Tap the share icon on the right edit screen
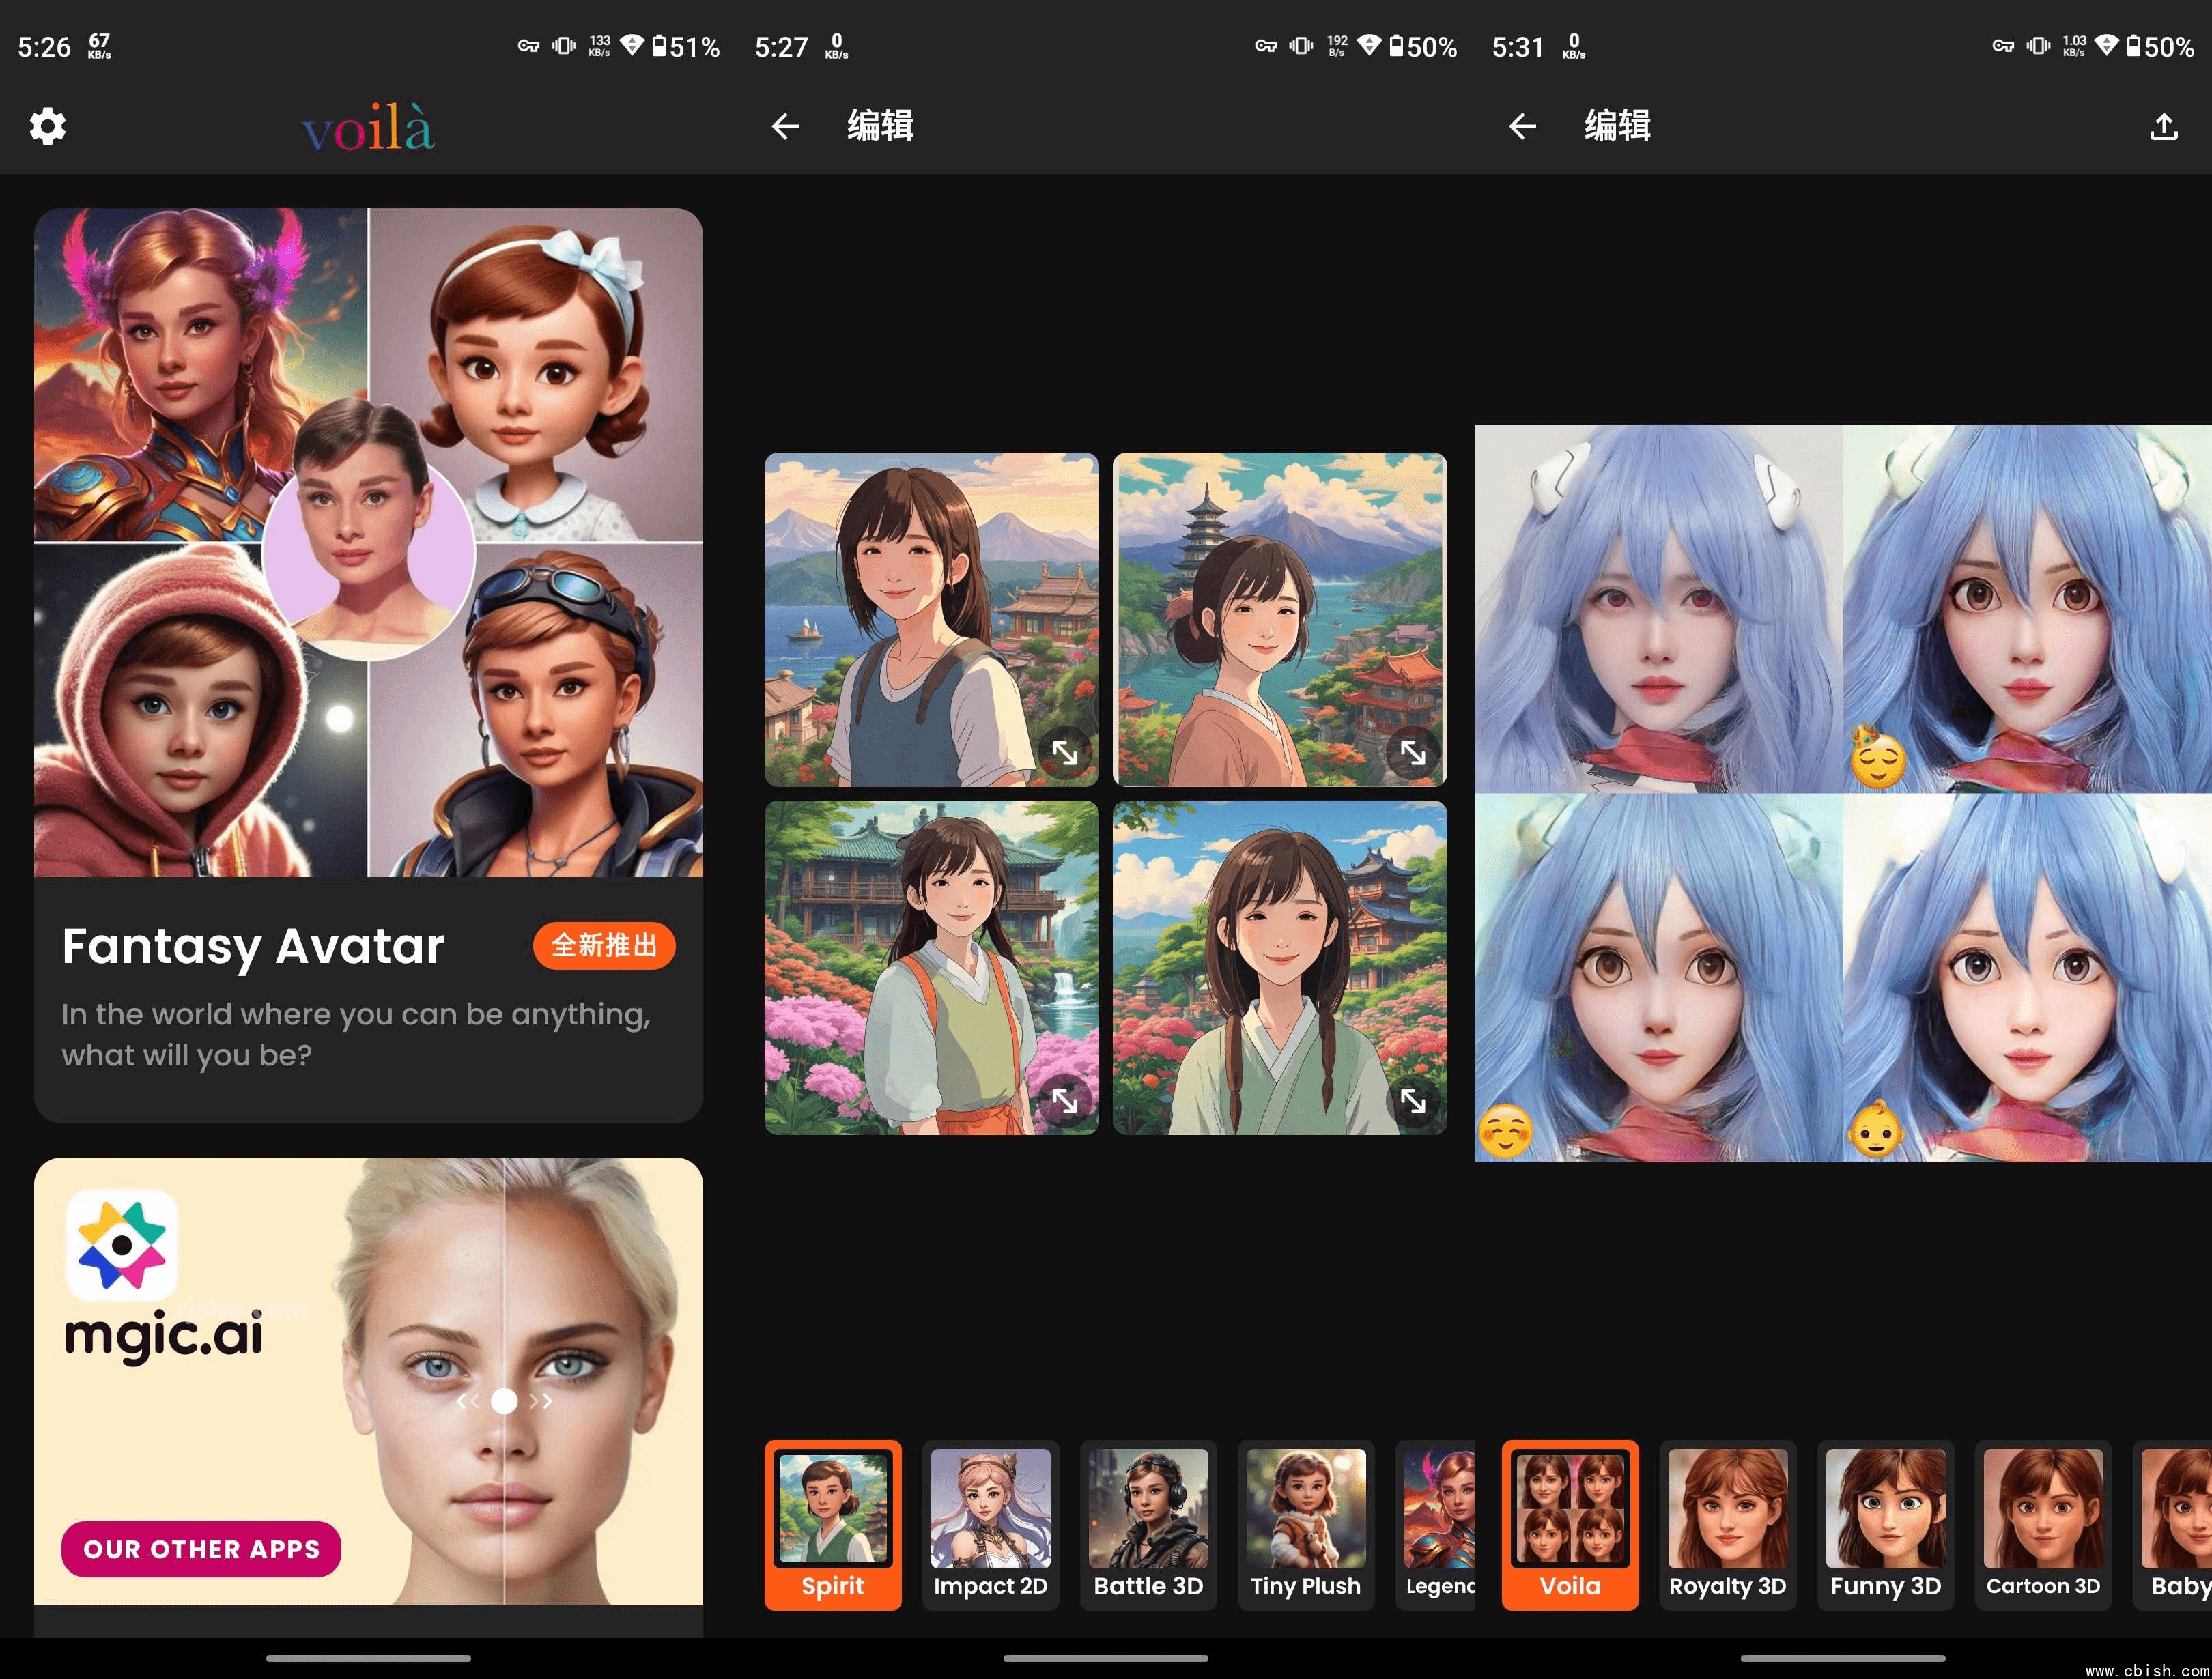Viewport: 2212px width, 1679px height. 2163,126
